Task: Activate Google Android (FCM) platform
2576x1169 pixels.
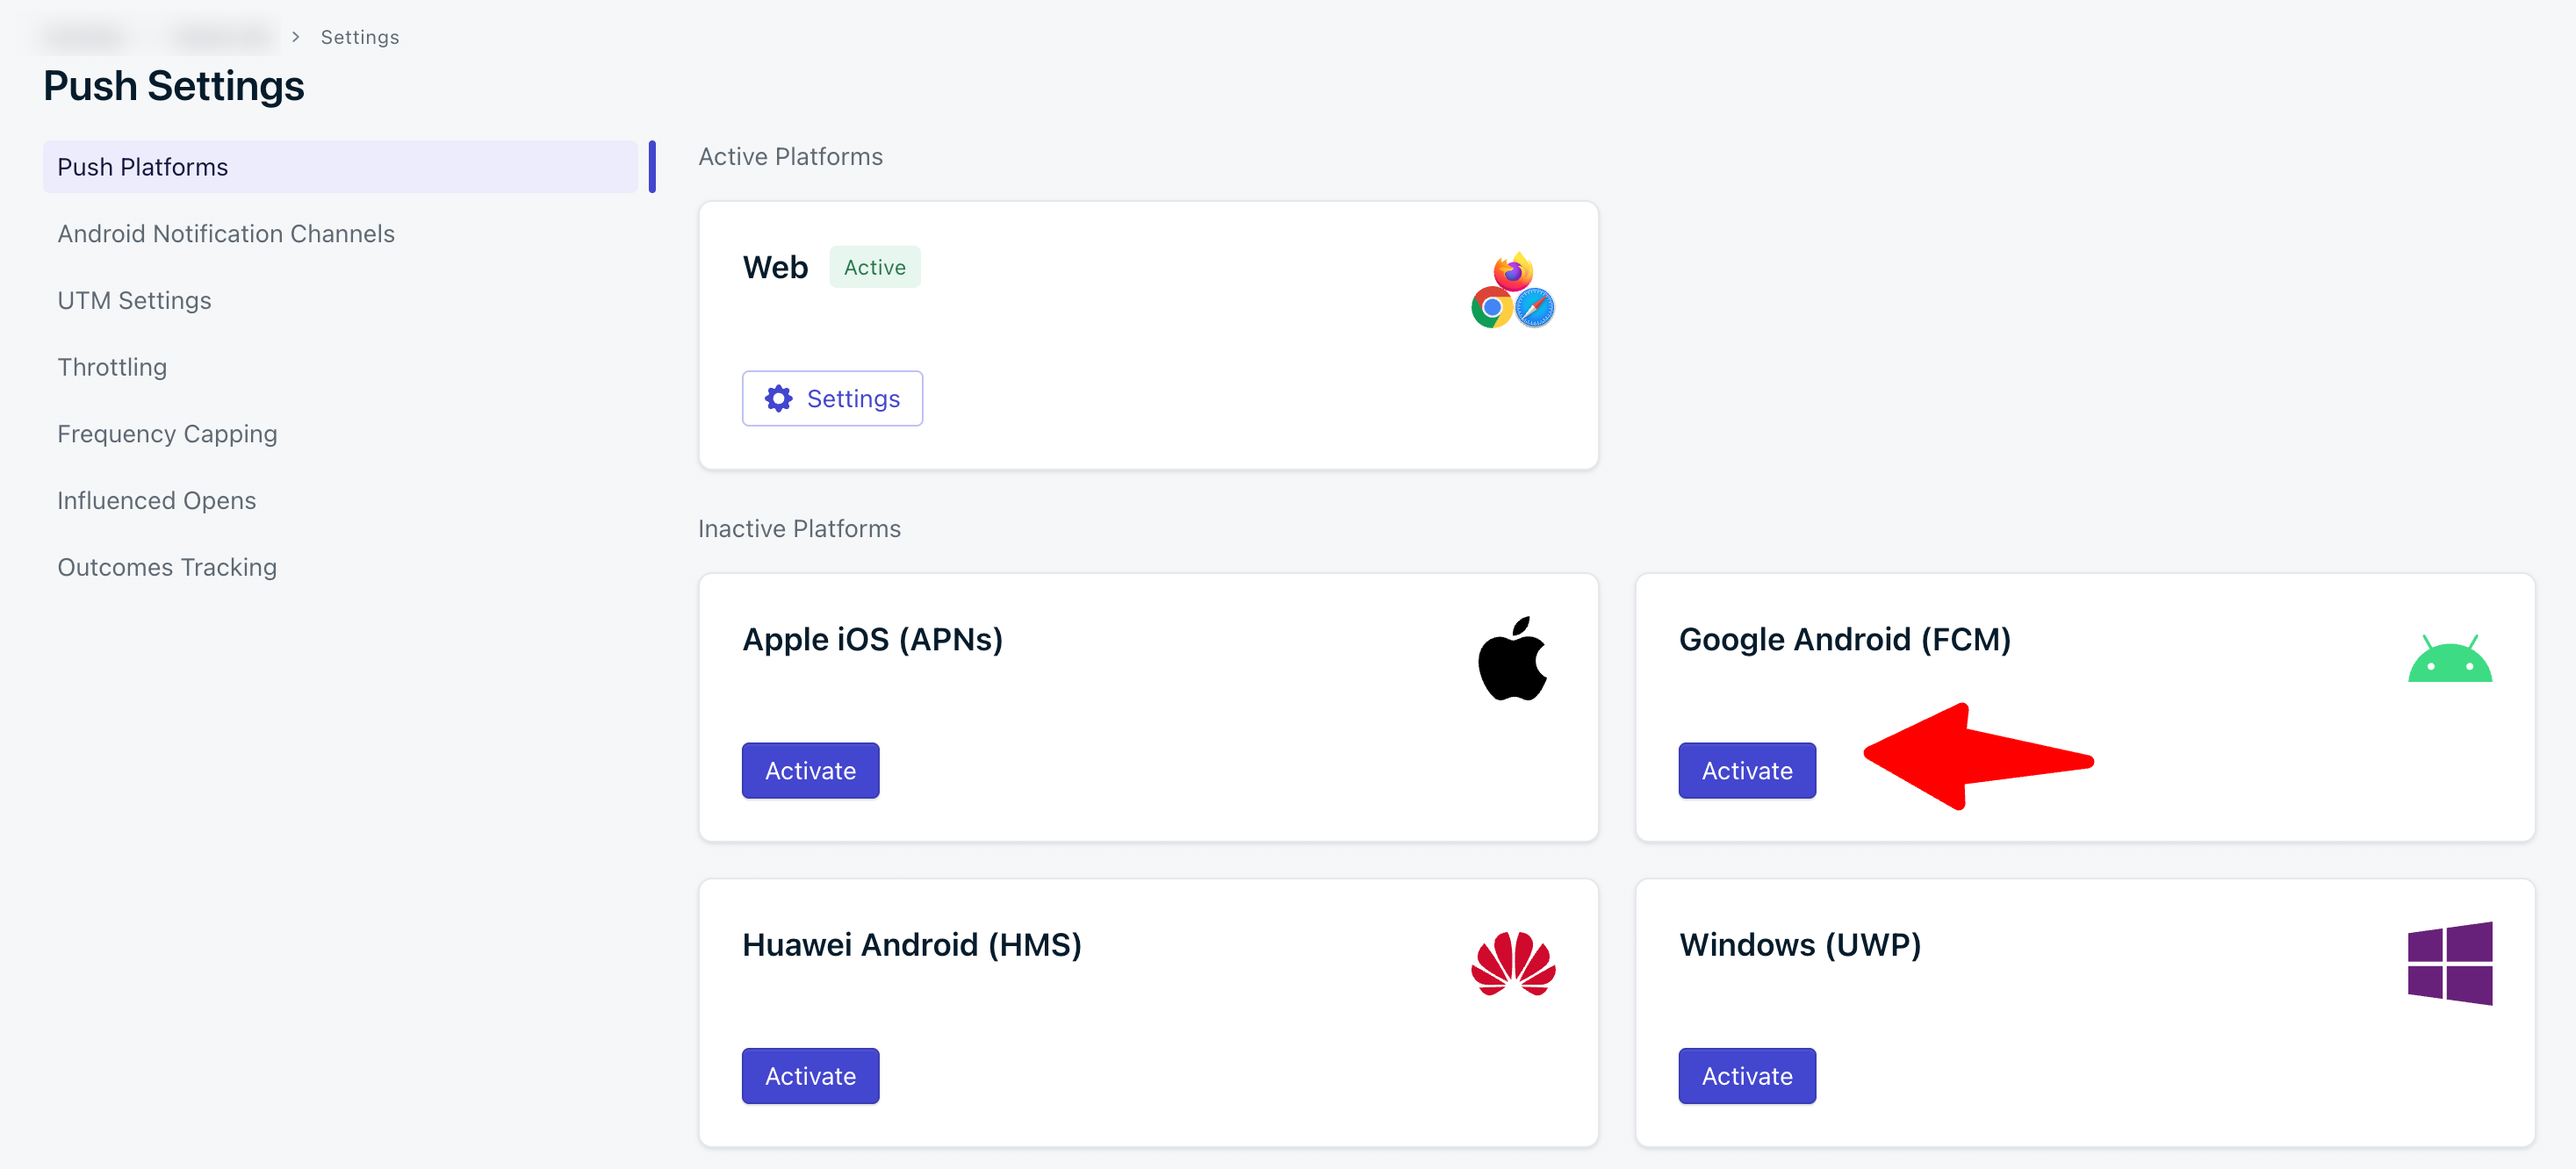Action: pos(1746,771)
